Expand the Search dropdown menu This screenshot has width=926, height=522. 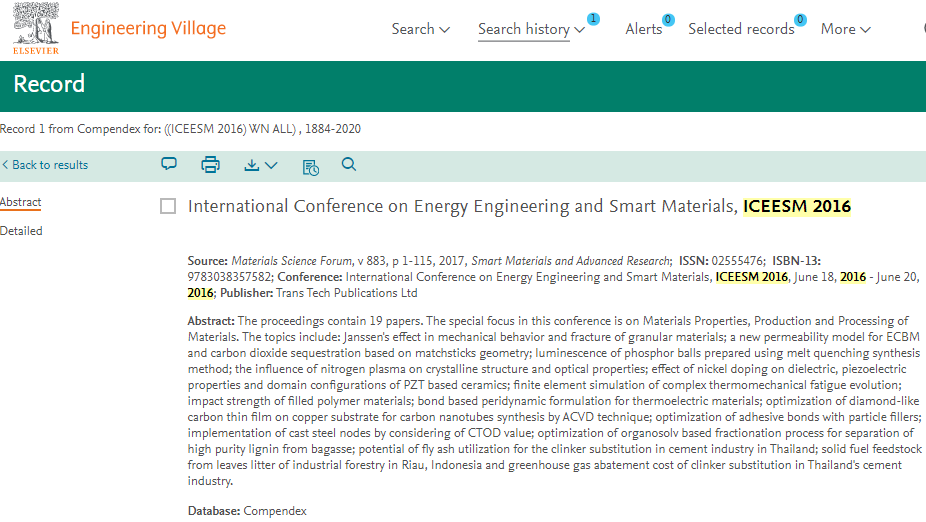[x=420, y=29]
